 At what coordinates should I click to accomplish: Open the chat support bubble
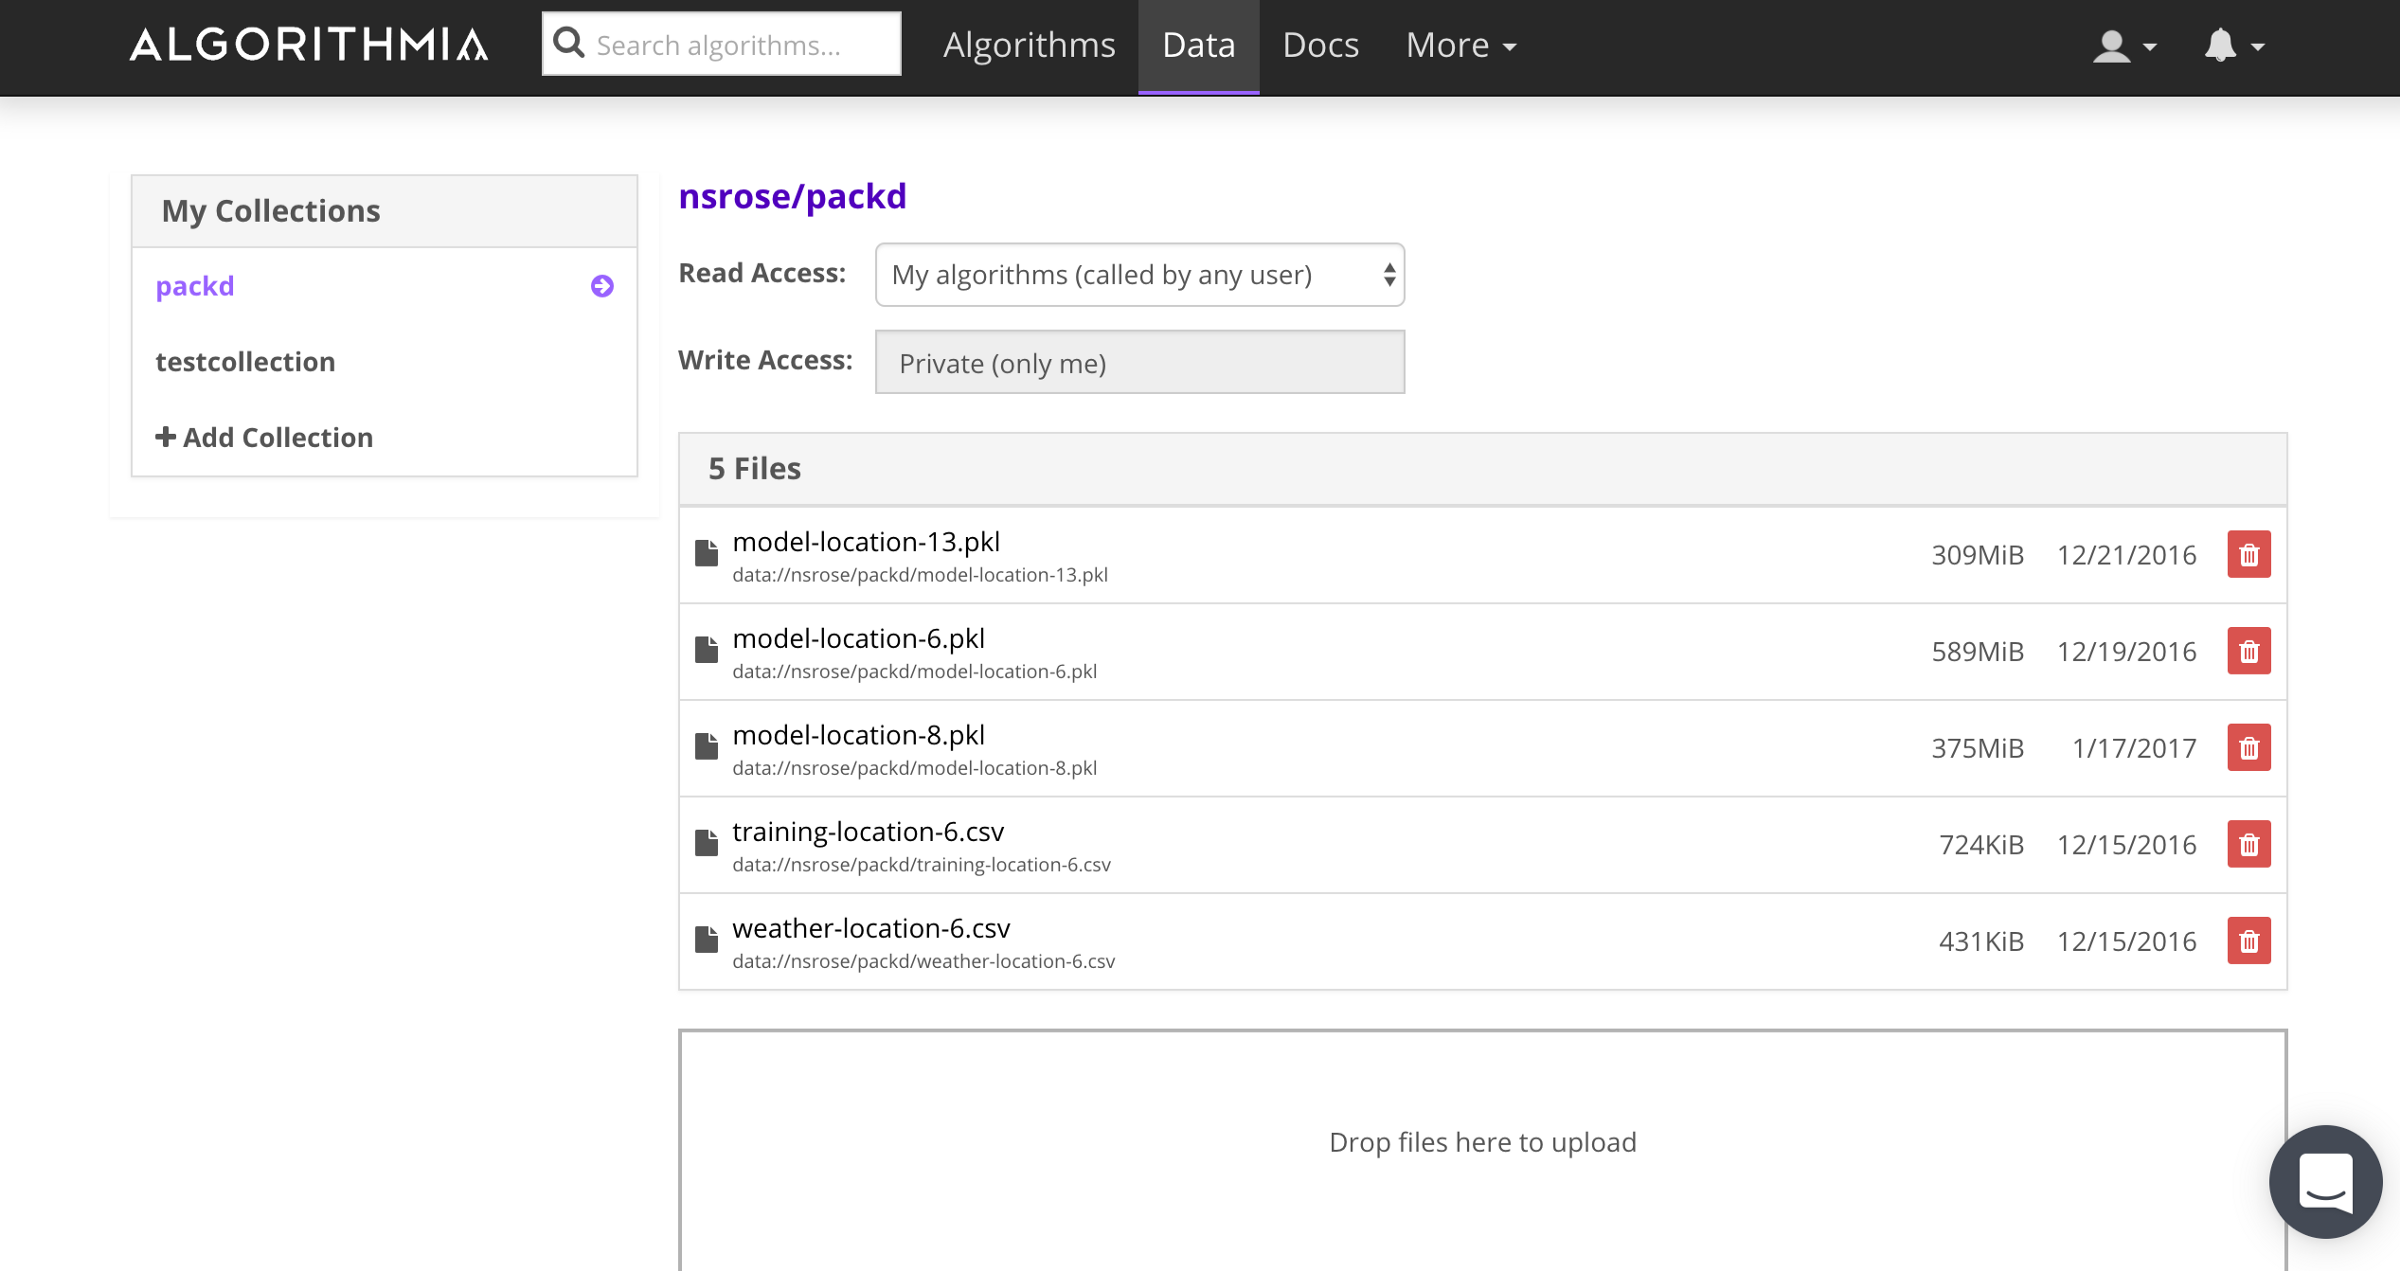pos(2324,1182)
